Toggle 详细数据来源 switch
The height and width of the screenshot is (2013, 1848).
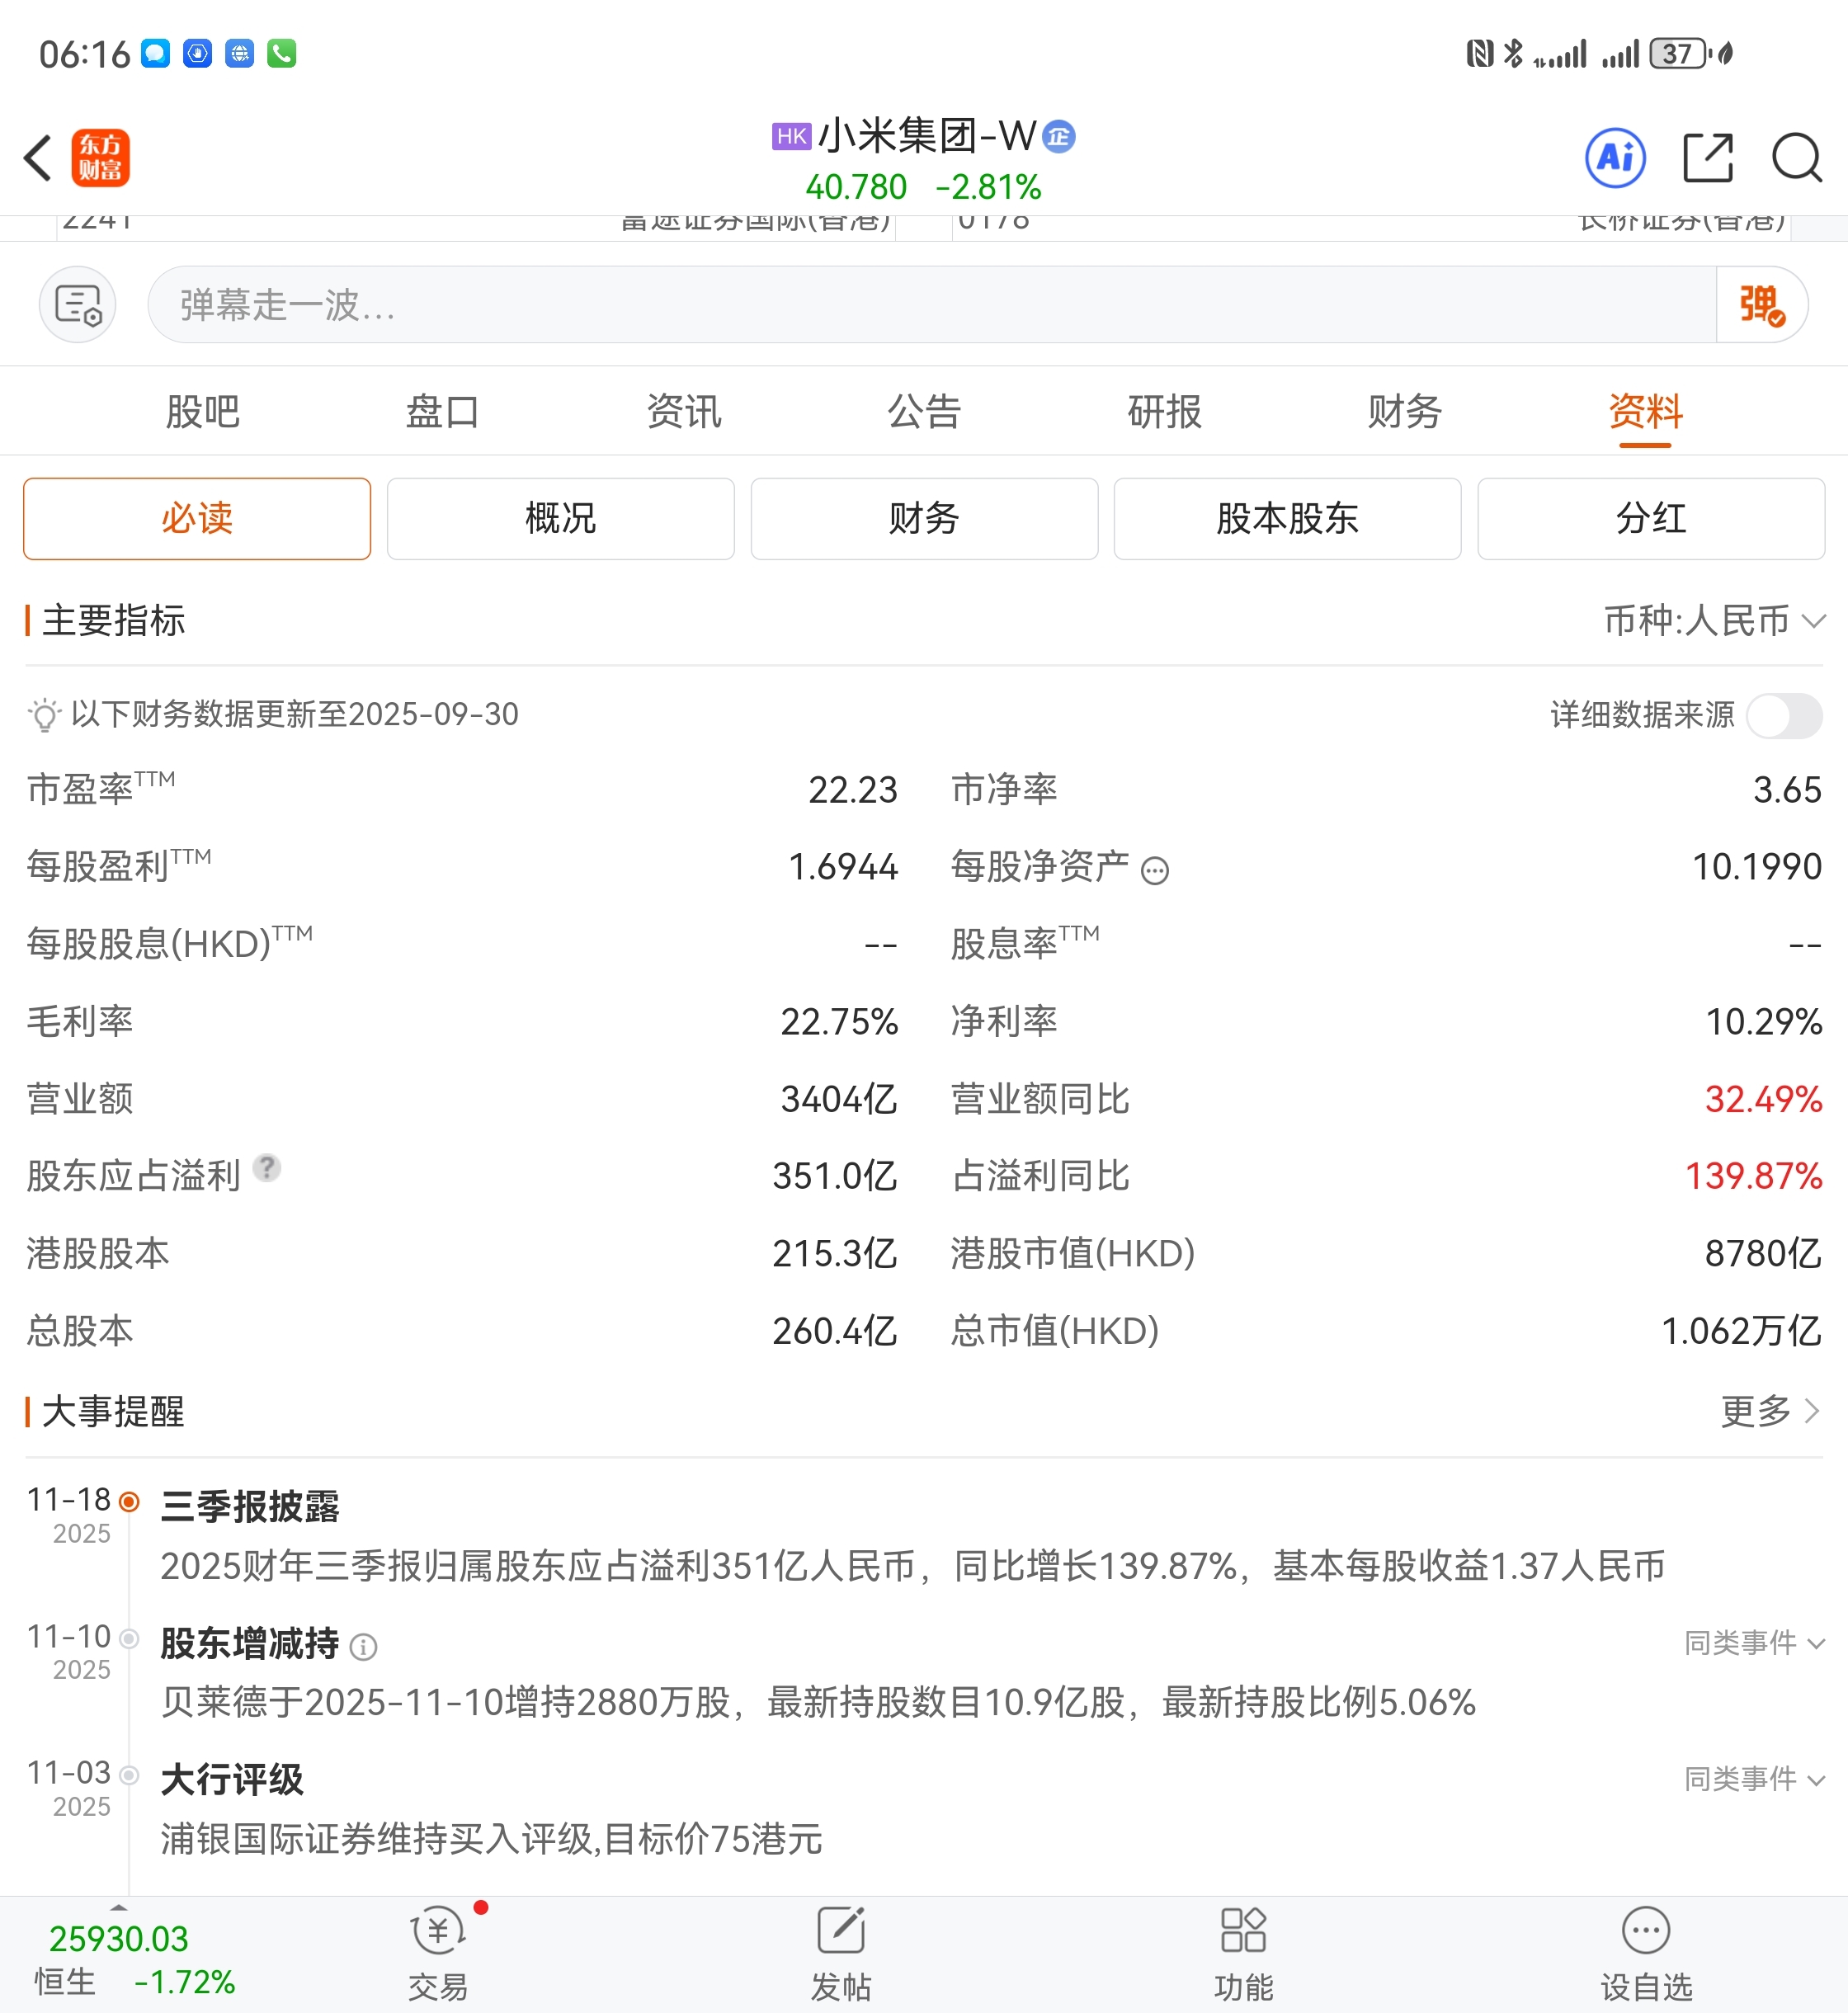pyautogui.click(x=1783, y=715)
